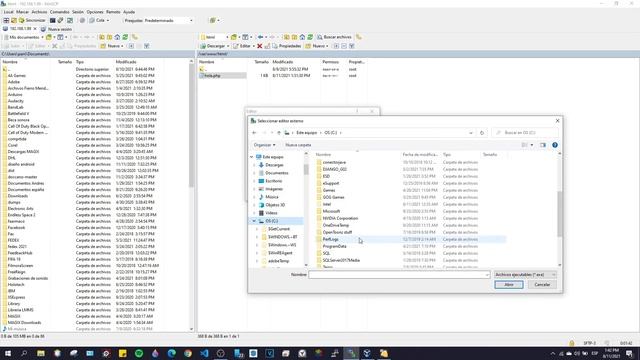The image size is (640, 360).
Task: Select the Adobe folder in the local panel
Action: [x=13, y=82]
